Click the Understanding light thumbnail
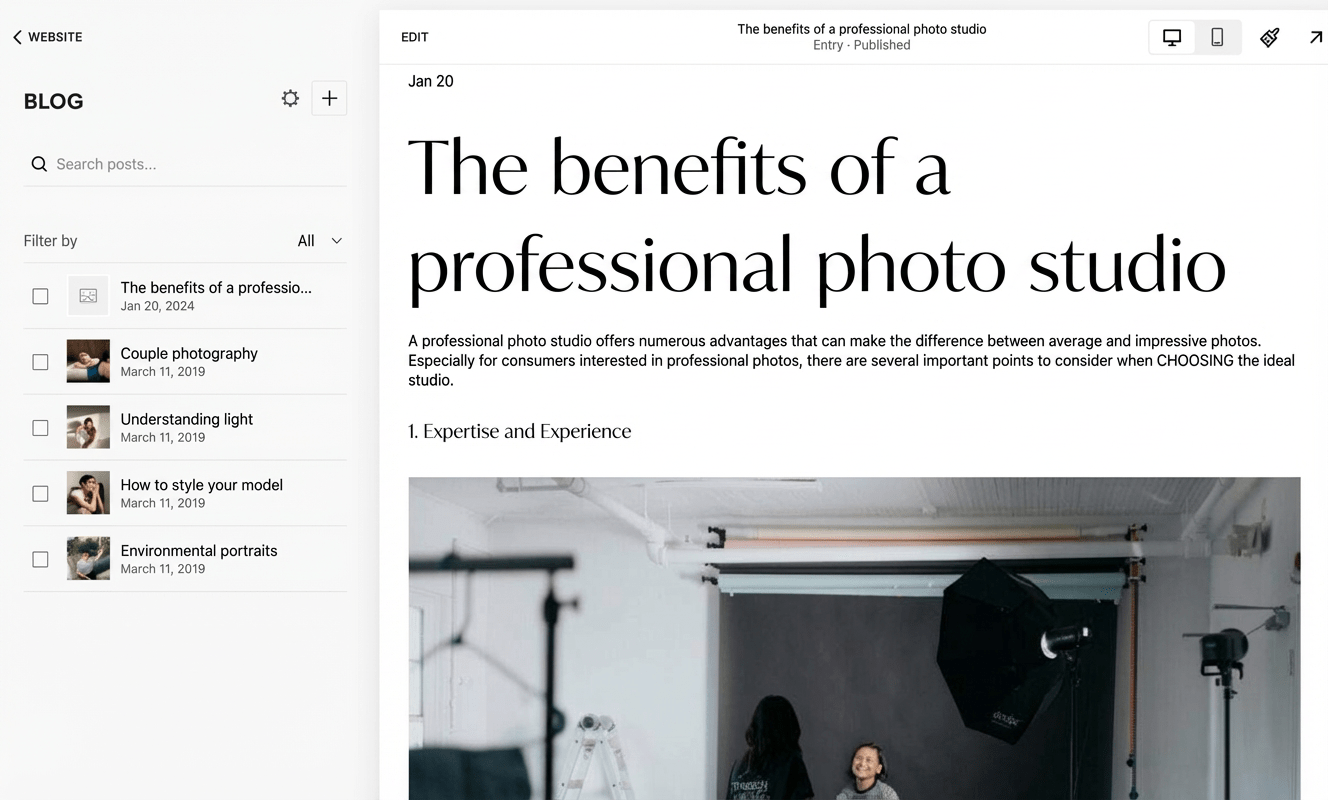1328x800 pixels. [x=88, y=427]
